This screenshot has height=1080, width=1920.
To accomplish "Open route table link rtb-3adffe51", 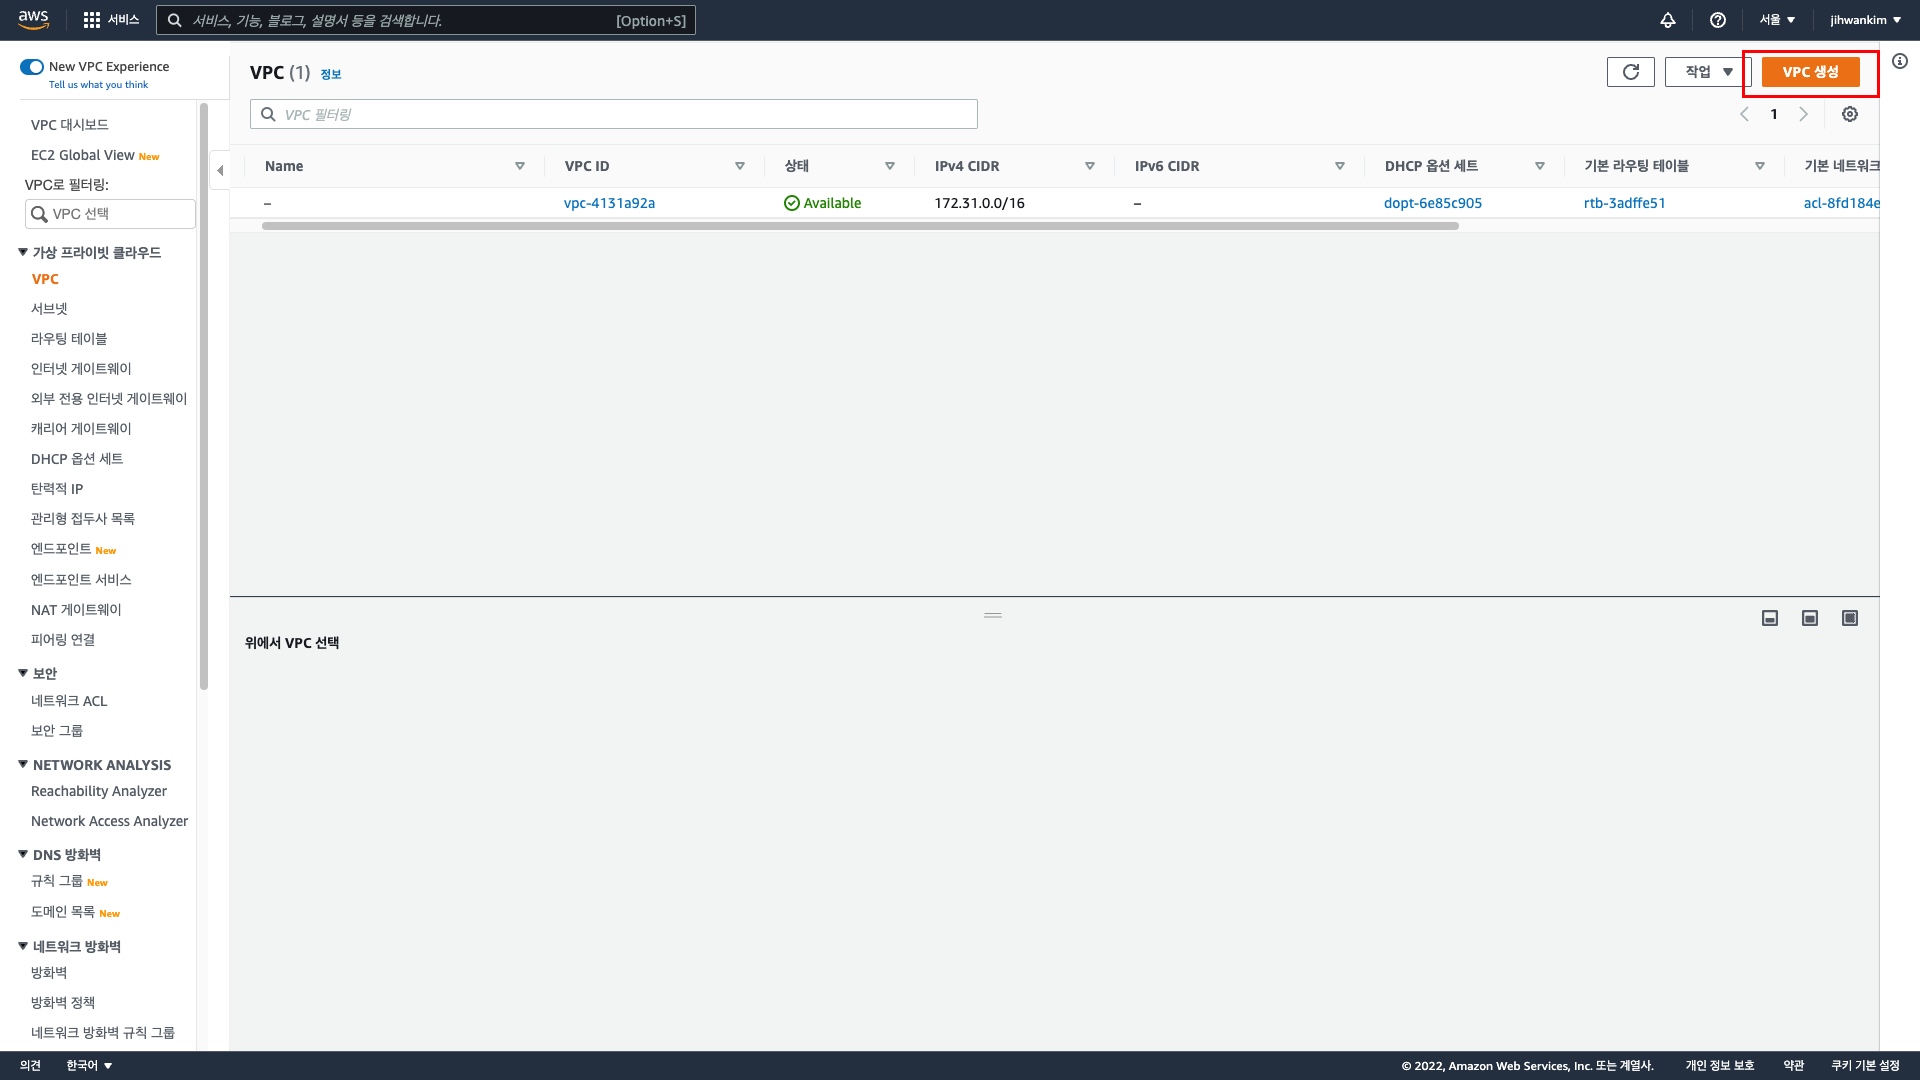I will (x=1625, y=203).
